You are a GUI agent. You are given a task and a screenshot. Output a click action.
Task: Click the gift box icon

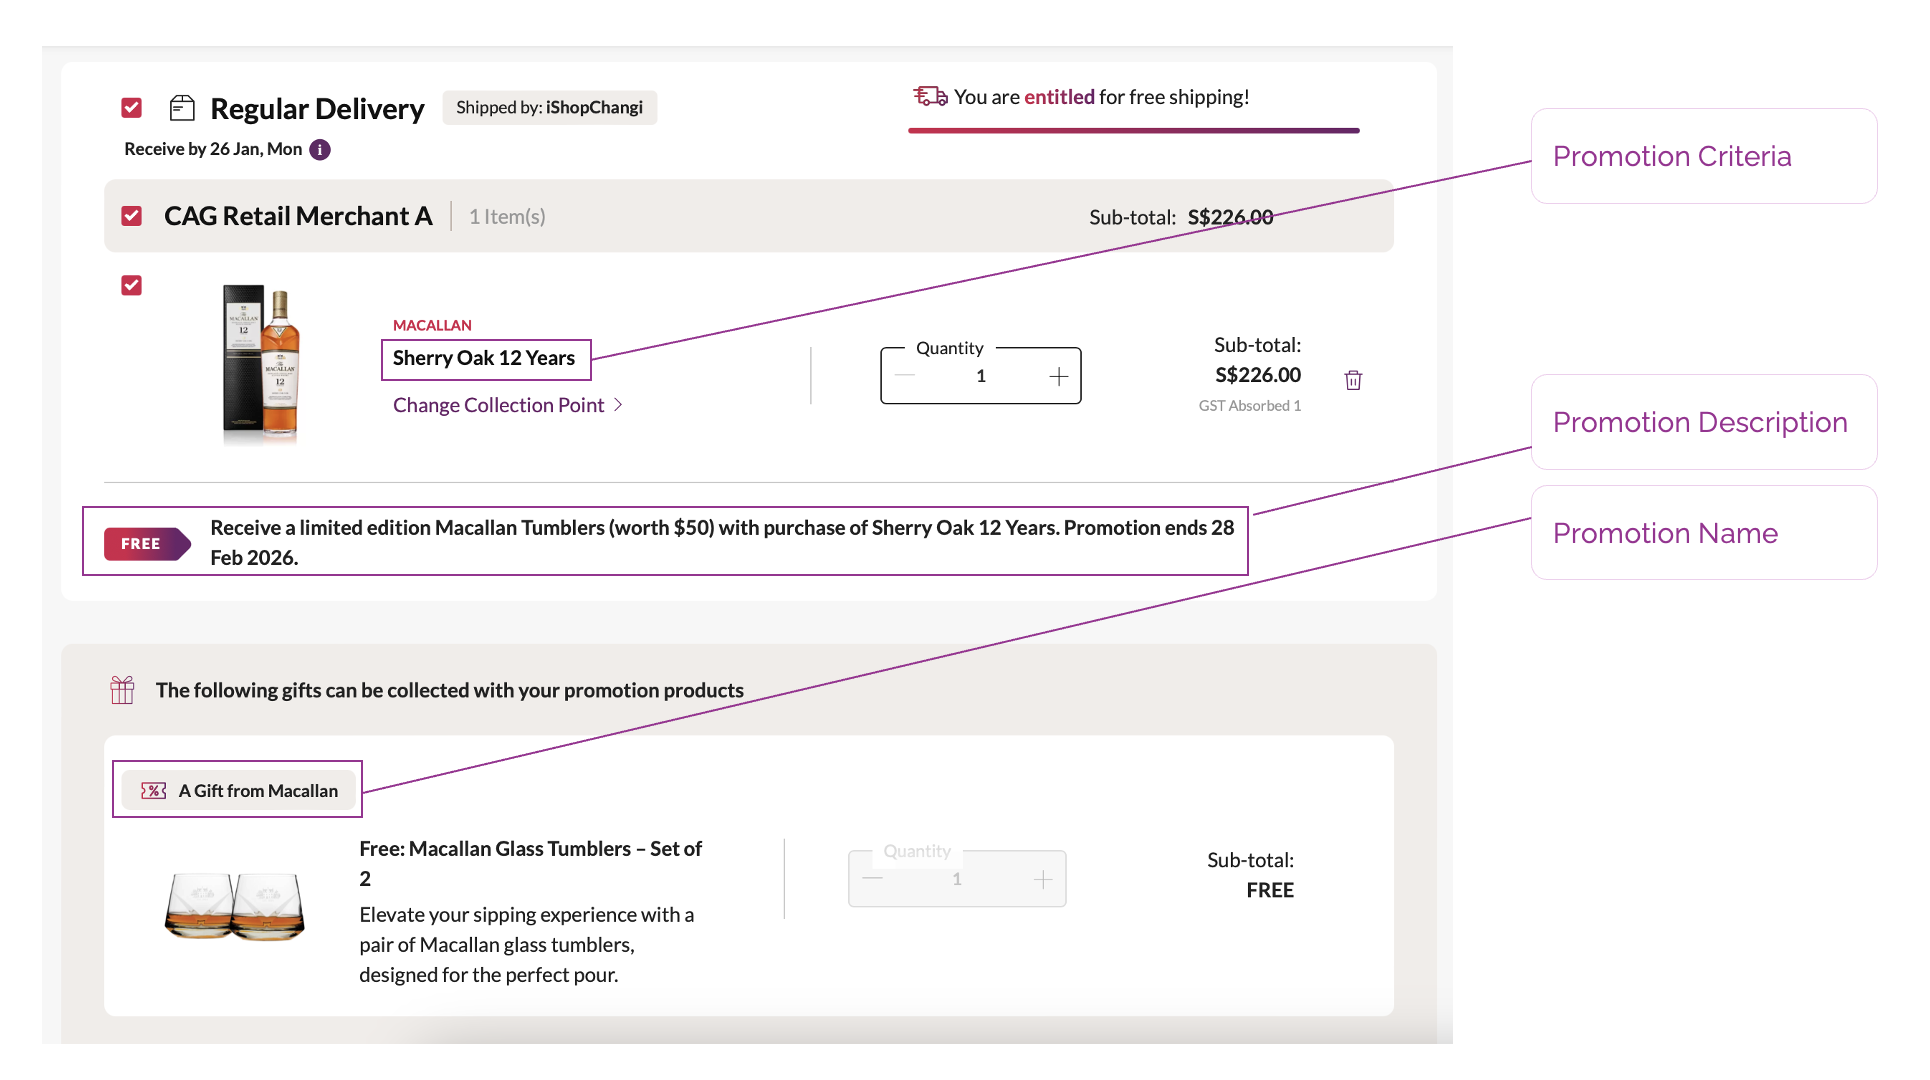click(x=122, y=690)
